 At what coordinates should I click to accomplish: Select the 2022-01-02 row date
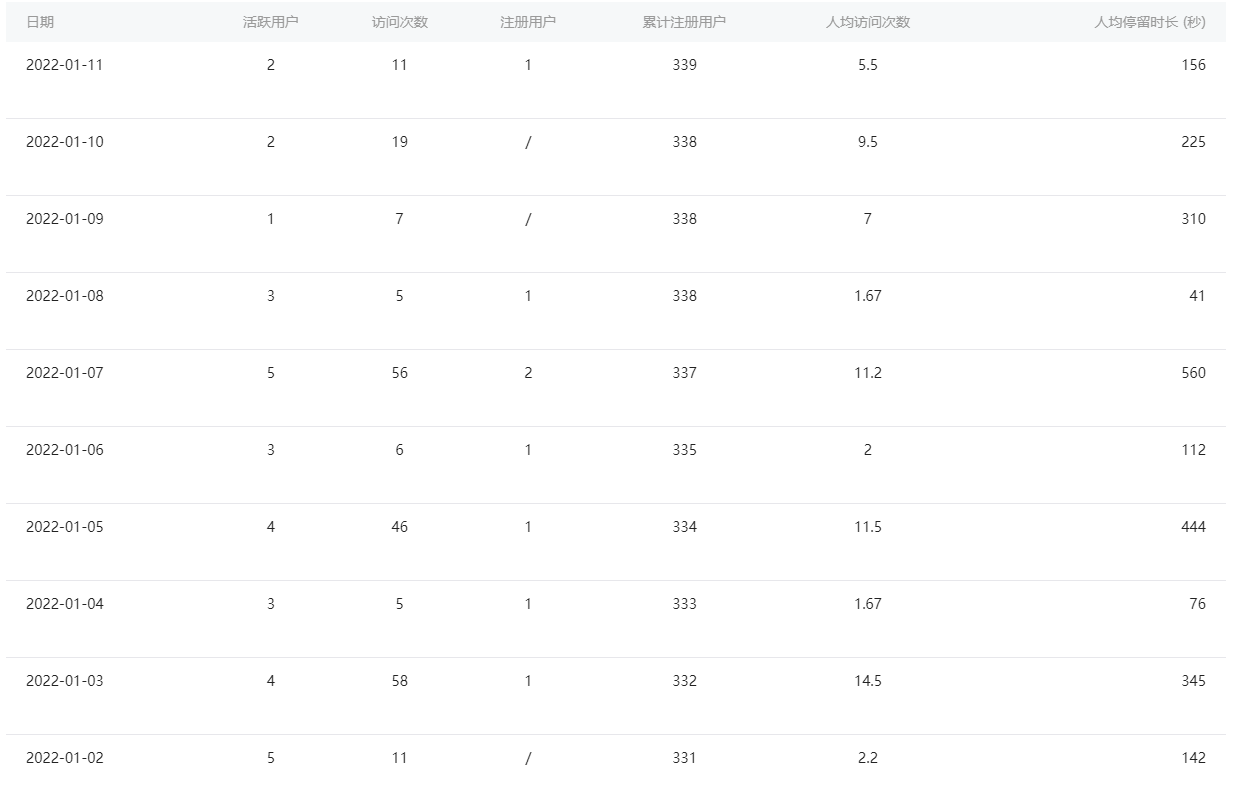click(x=64, y=758)
